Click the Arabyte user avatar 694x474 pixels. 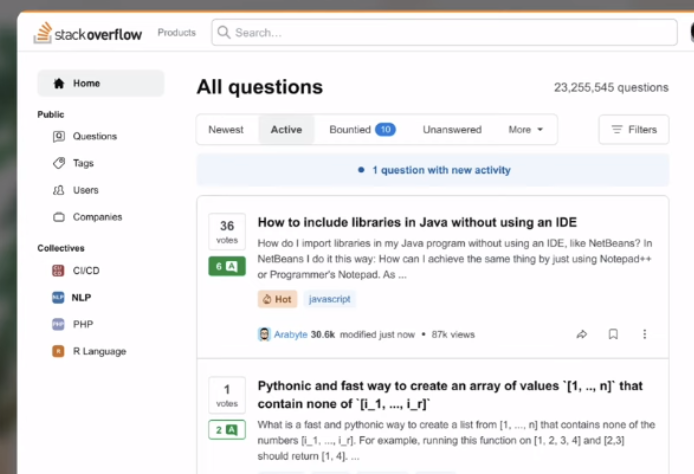click(264, 334)
